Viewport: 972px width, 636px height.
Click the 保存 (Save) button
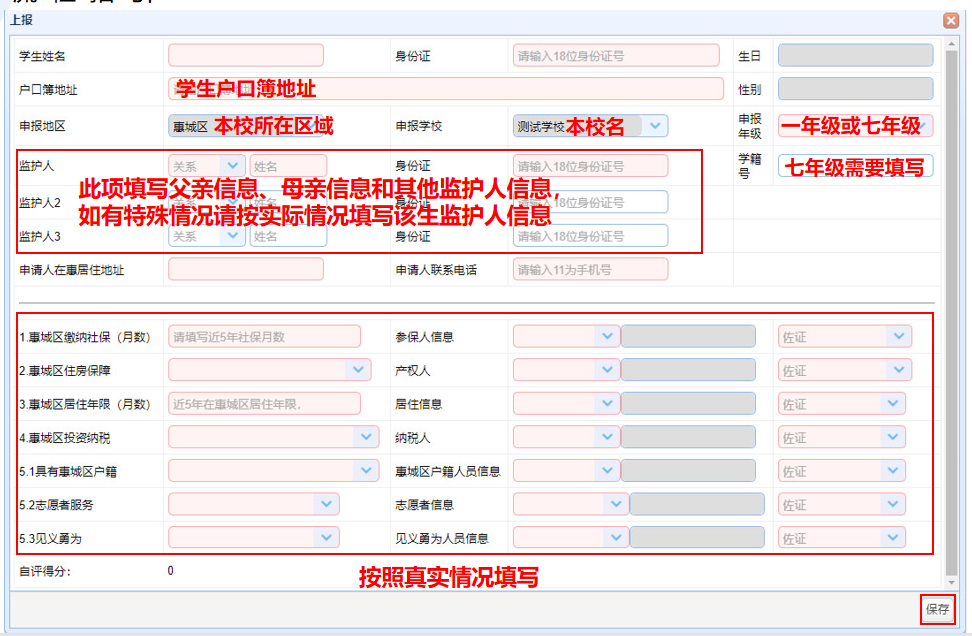[937, 608]
